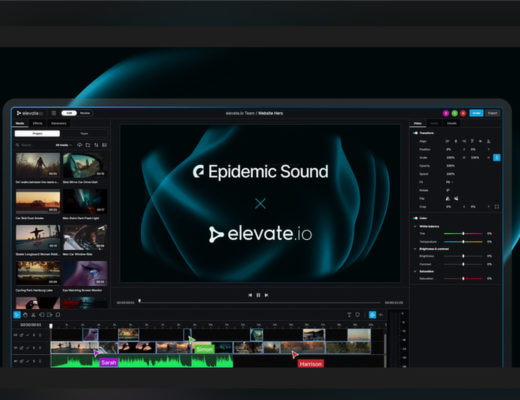Click into the media Search field
Viewport: 520px width, 400px height.
pyautogui.click(x=33, y=145)
